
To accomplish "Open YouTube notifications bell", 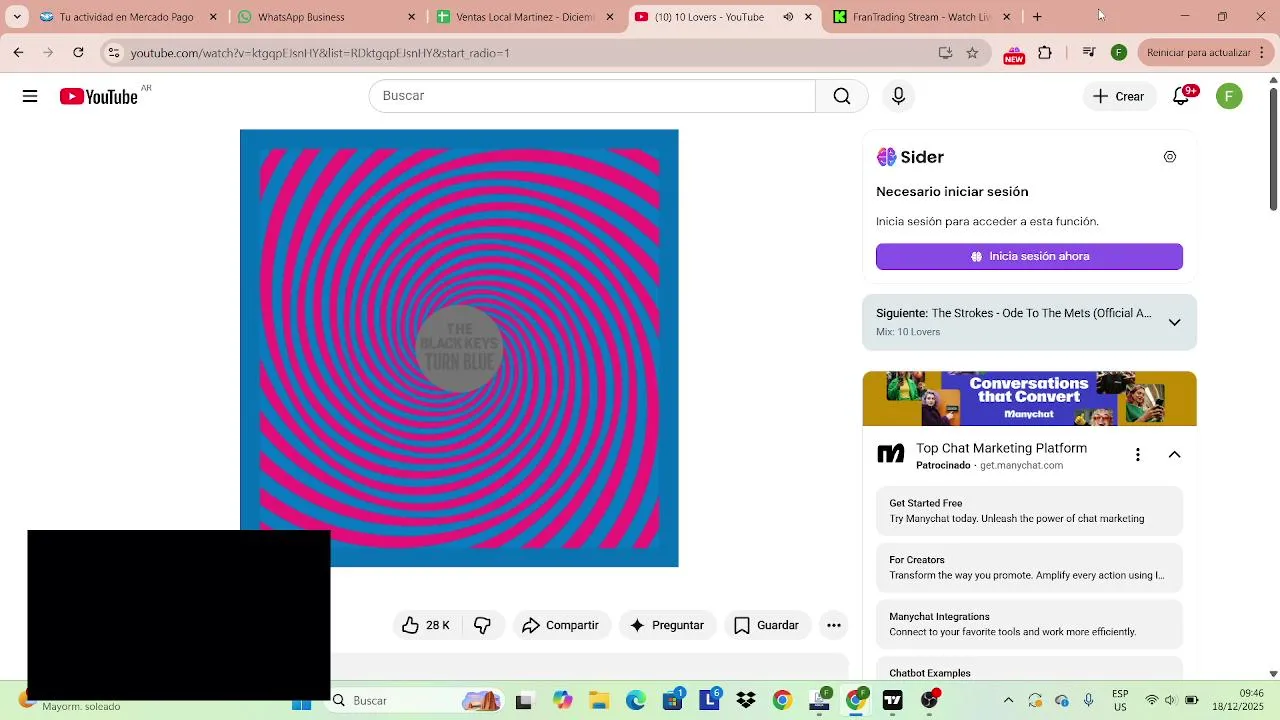I will coord(1181,96).
